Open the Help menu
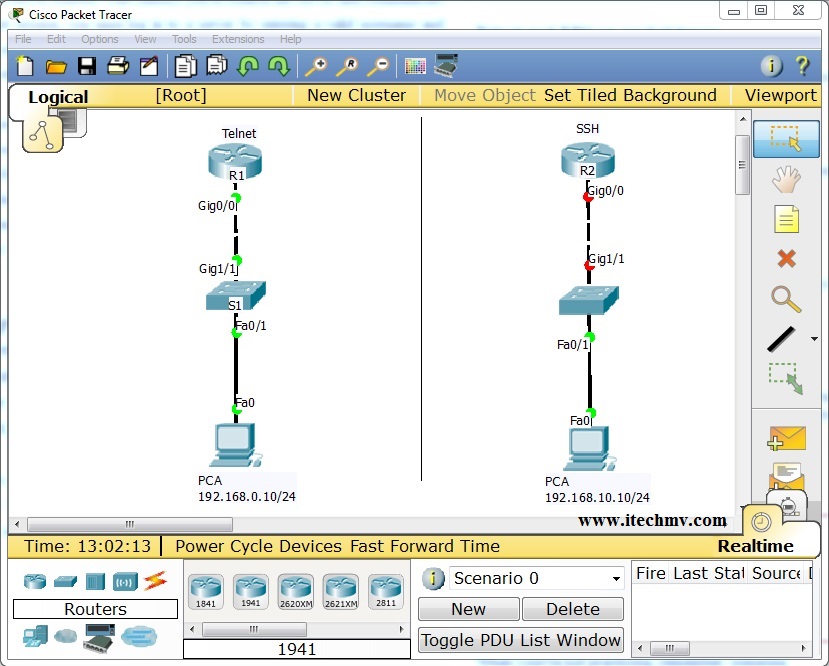This screenshot has width=829, height=666. tap(290, 39)
